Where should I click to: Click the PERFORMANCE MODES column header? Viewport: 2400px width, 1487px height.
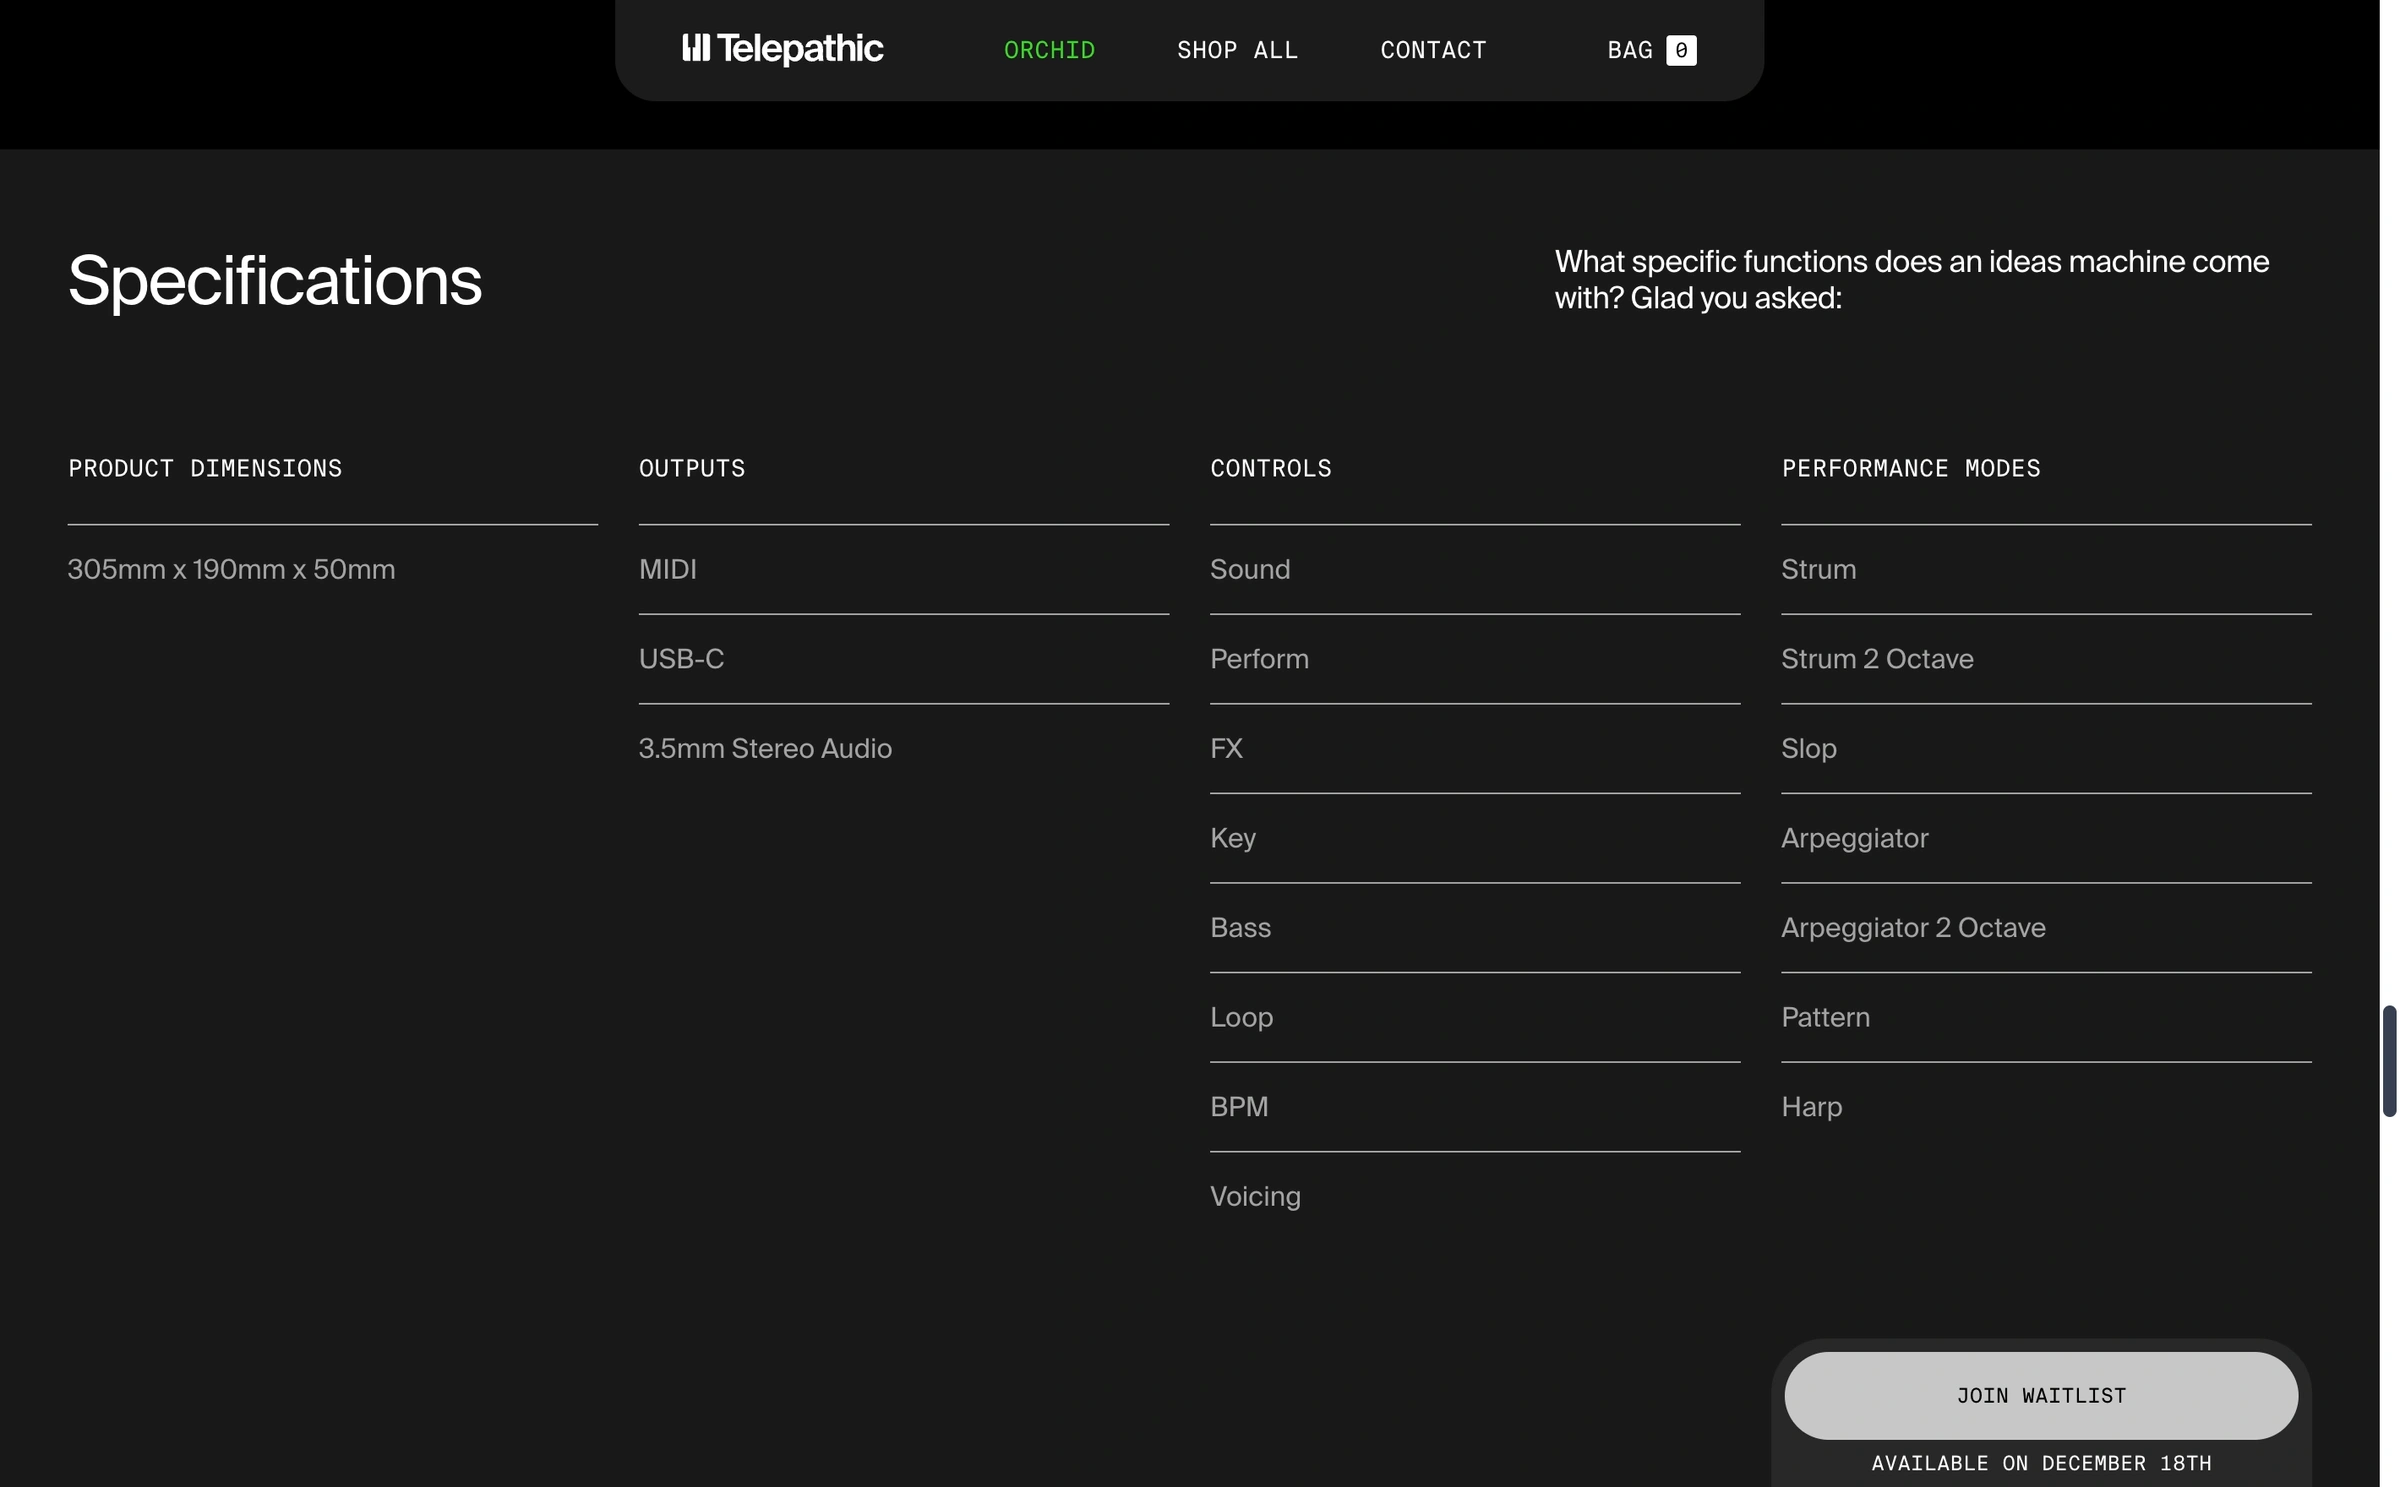tap(1909, 468)
